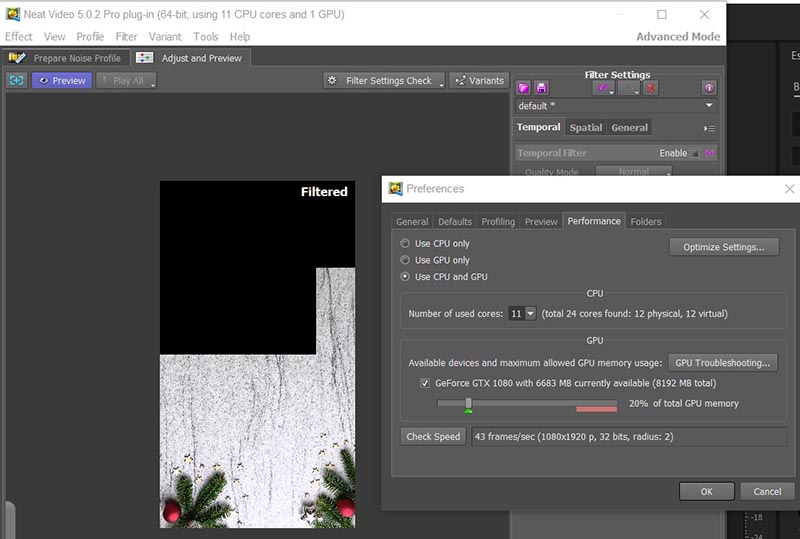
Task: Click the Variants button
Action: click(480, 80)
